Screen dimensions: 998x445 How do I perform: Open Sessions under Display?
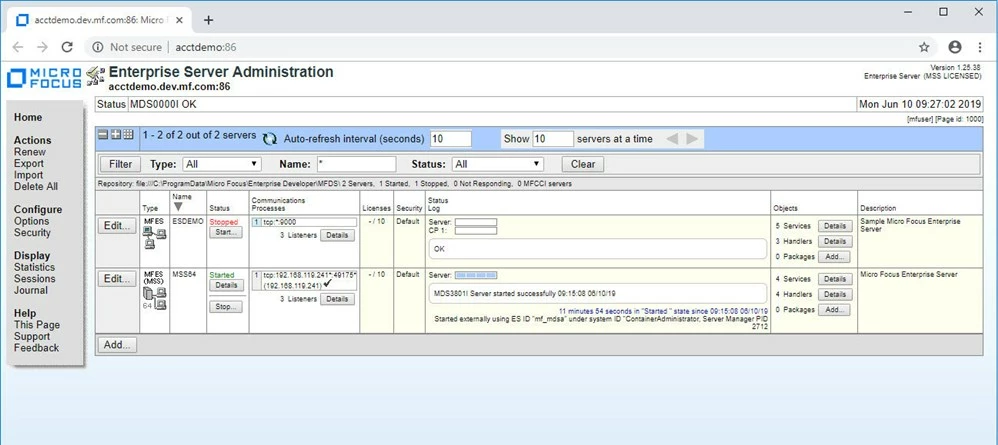(34, 279)
